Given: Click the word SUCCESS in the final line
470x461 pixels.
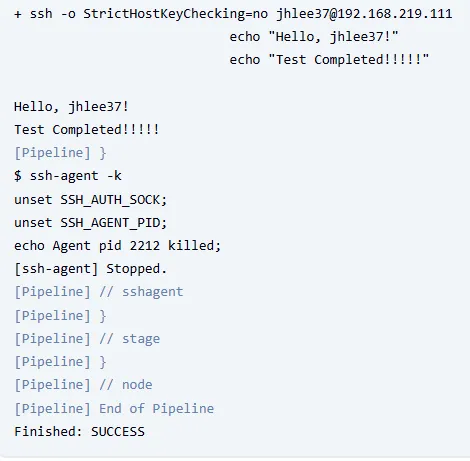Looking at the screenshot, I should pyautogui.click(x=118, y=432).
